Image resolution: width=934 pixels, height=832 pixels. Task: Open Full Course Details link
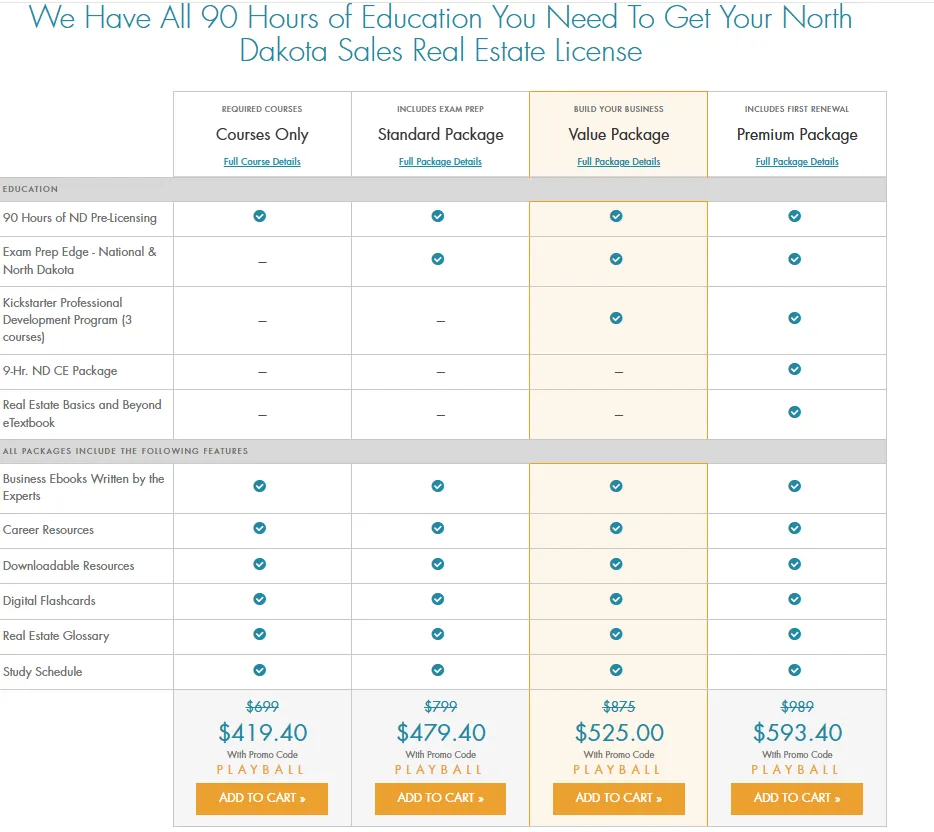(x=261, y=161)
